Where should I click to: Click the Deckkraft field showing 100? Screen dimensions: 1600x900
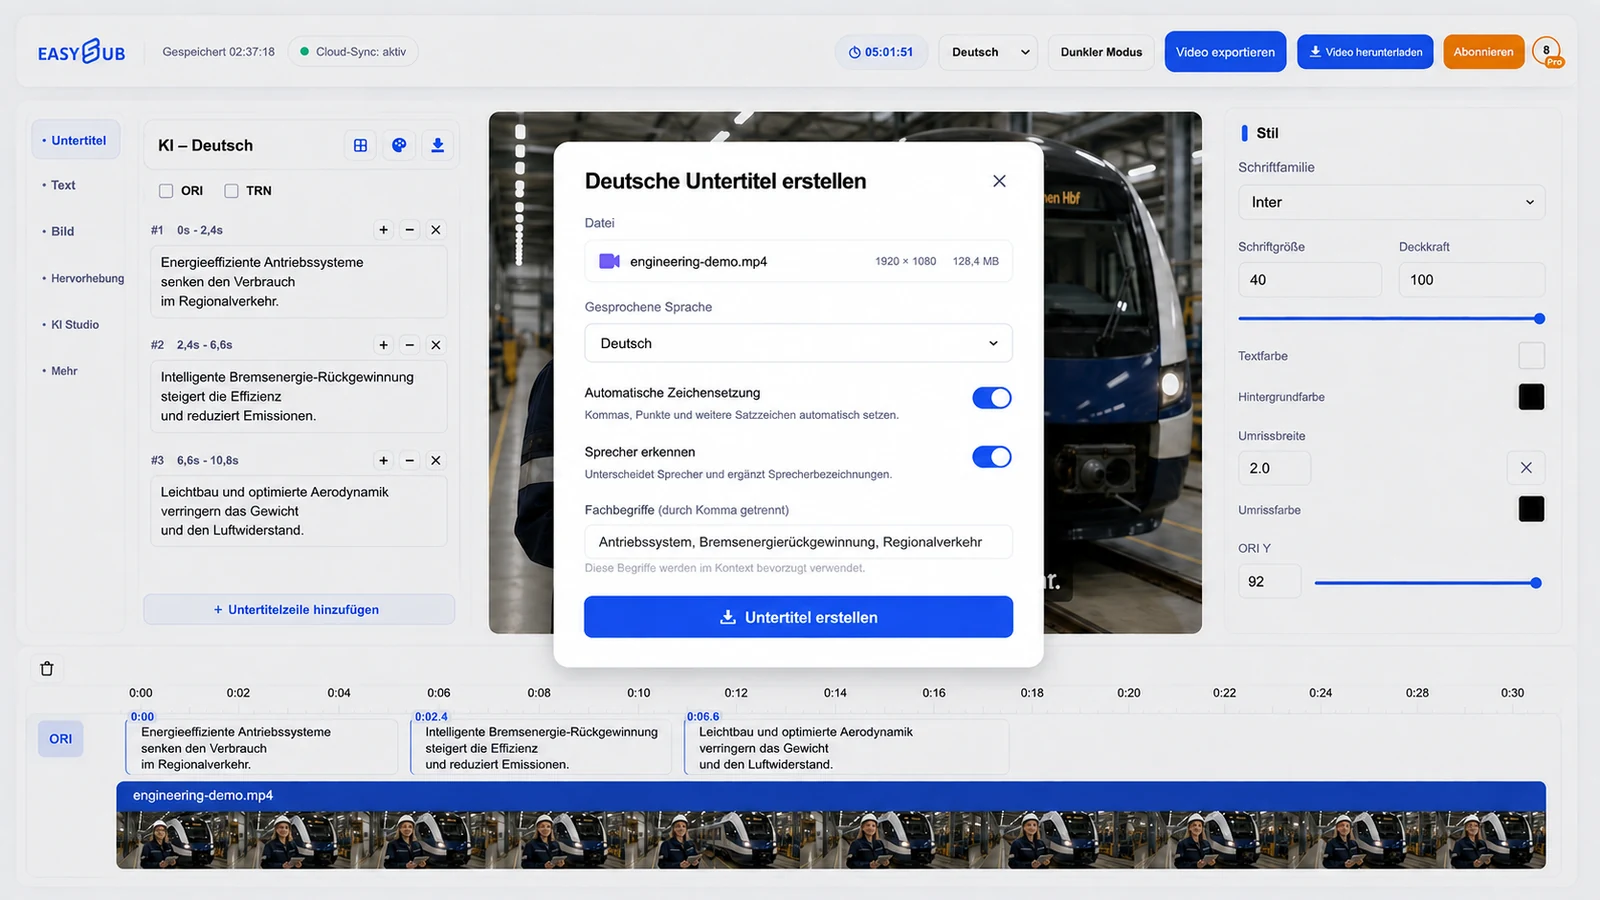[x=1471, y=280]
